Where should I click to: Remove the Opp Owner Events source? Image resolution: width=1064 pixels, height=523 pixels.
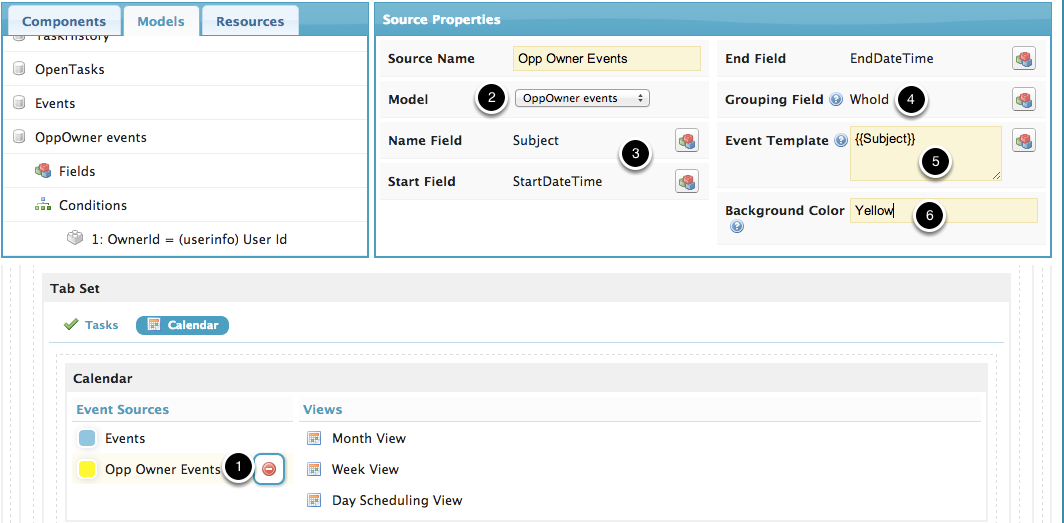tap(269, 469)
